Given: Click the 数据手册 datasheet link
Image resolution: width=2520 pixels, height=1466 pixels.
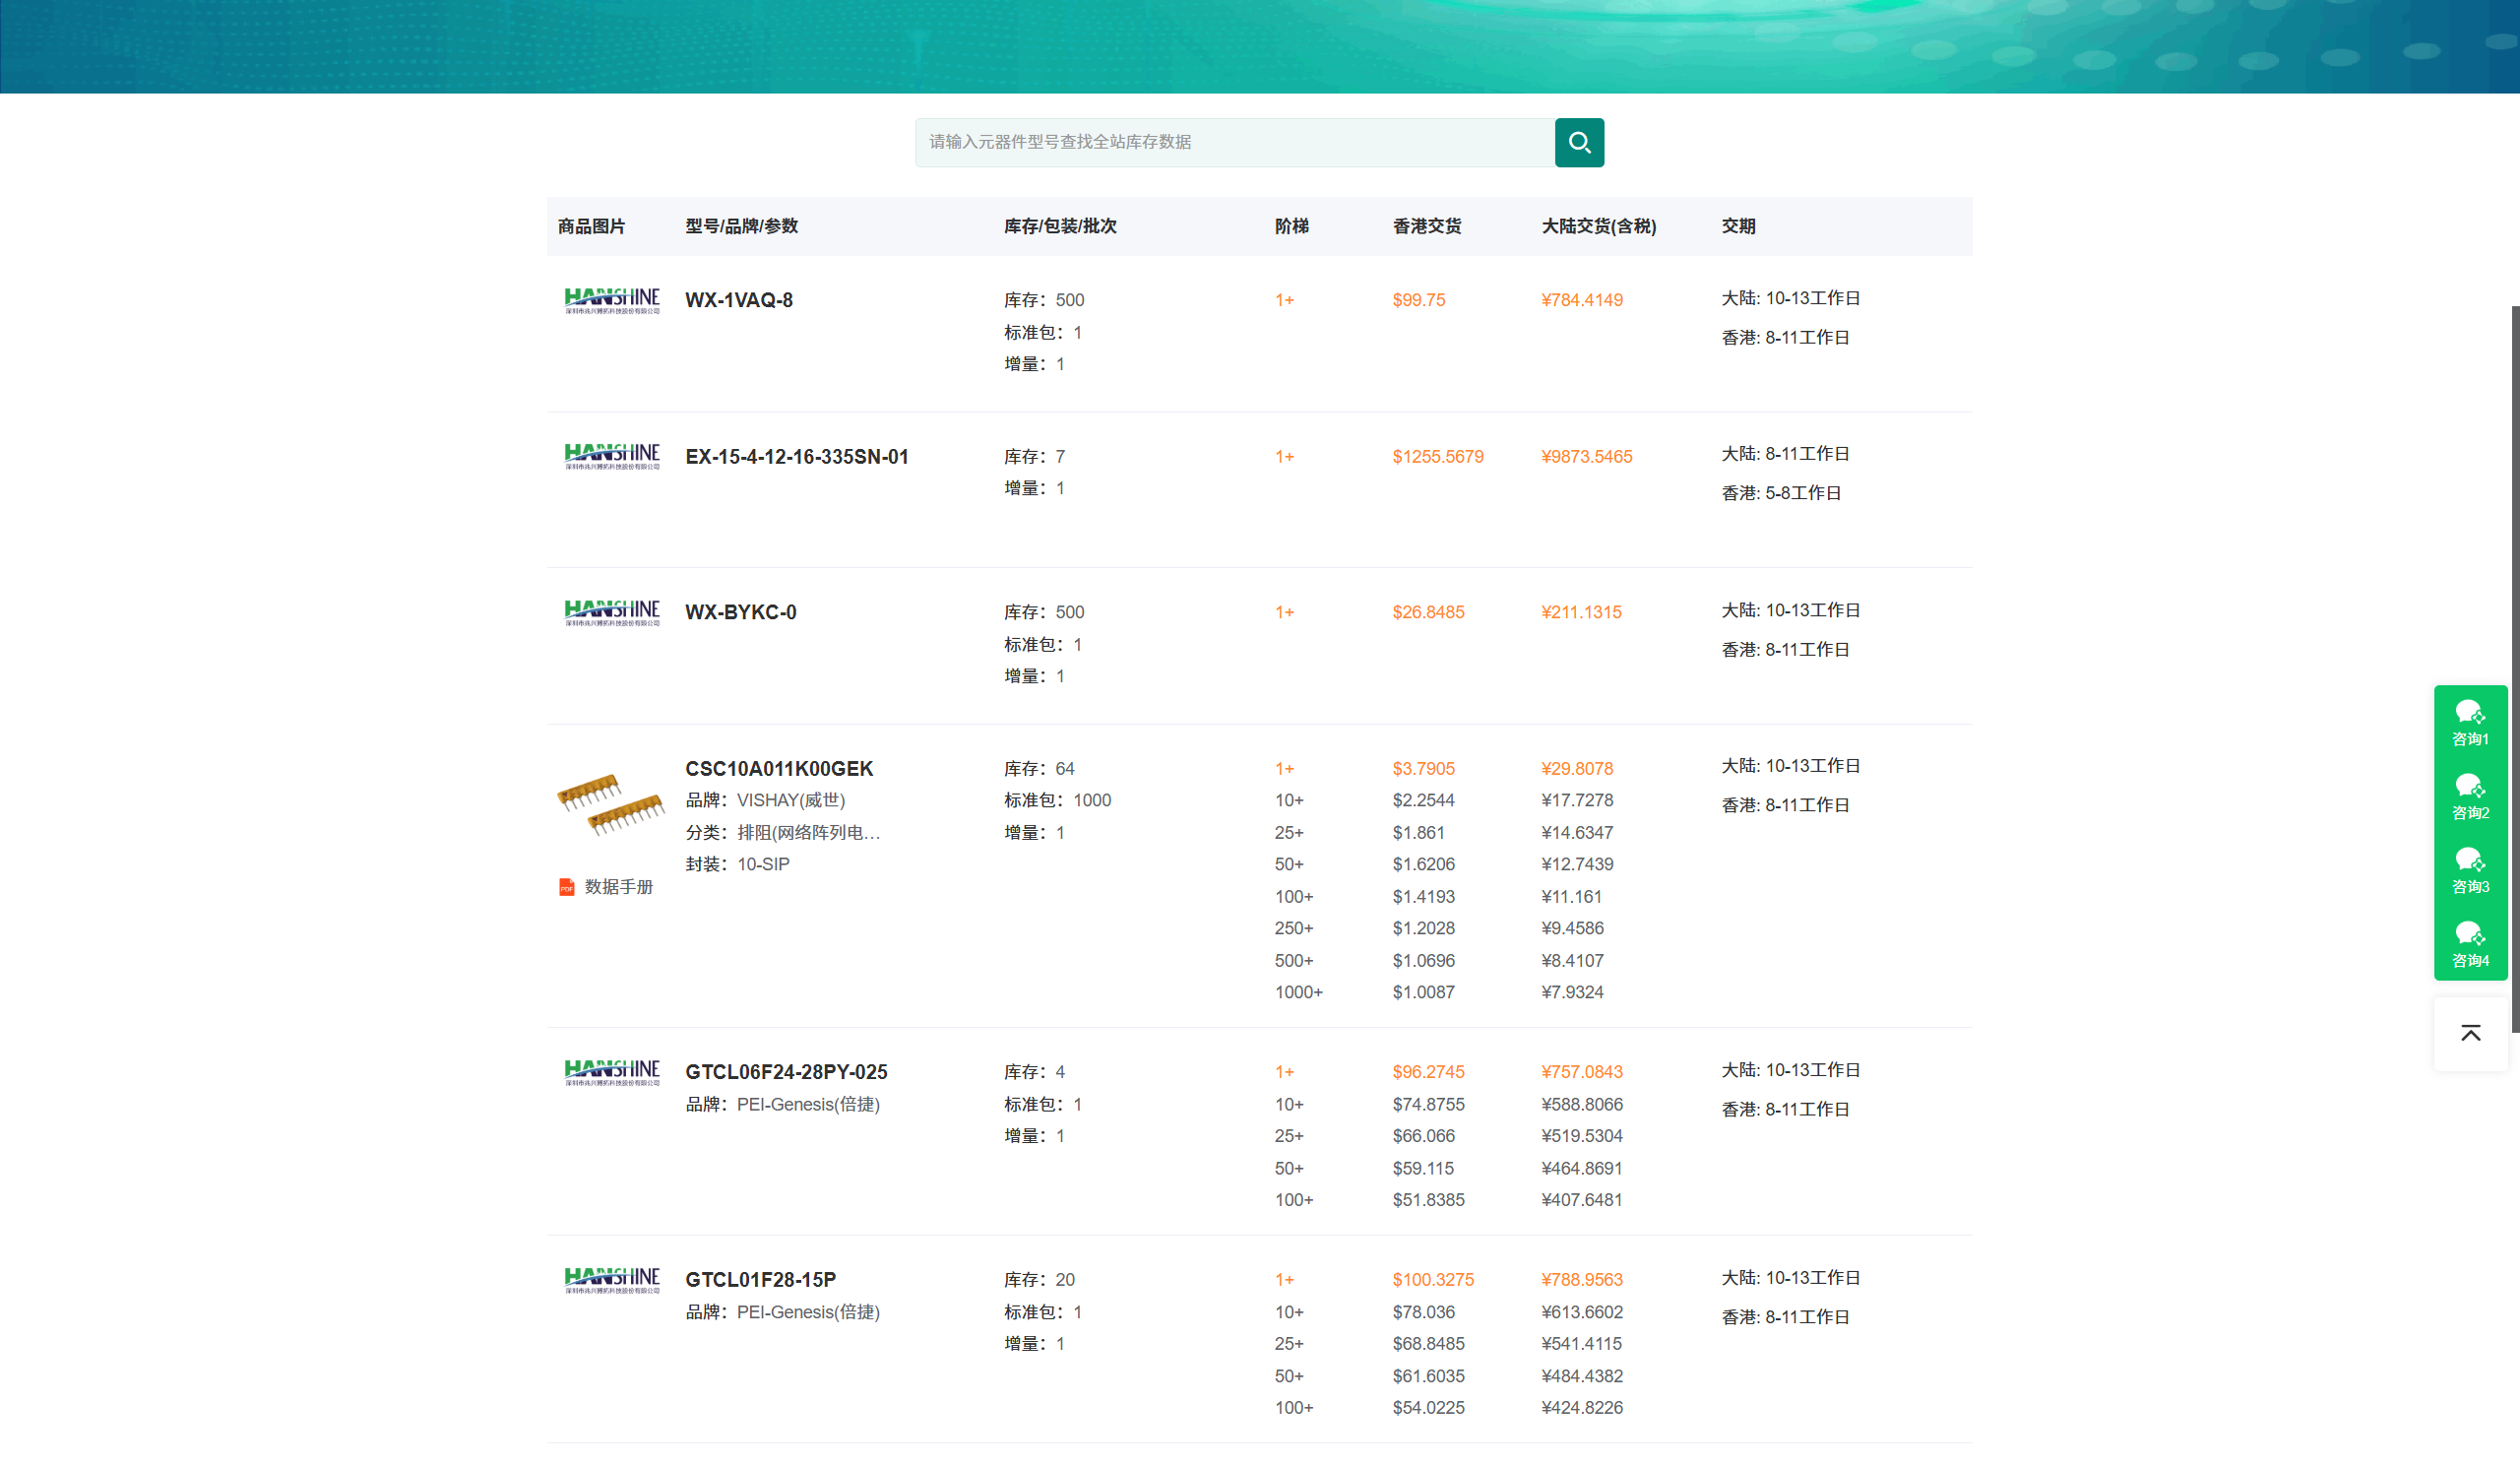Looking at the screenshot, I should click(x=618, y=887).
